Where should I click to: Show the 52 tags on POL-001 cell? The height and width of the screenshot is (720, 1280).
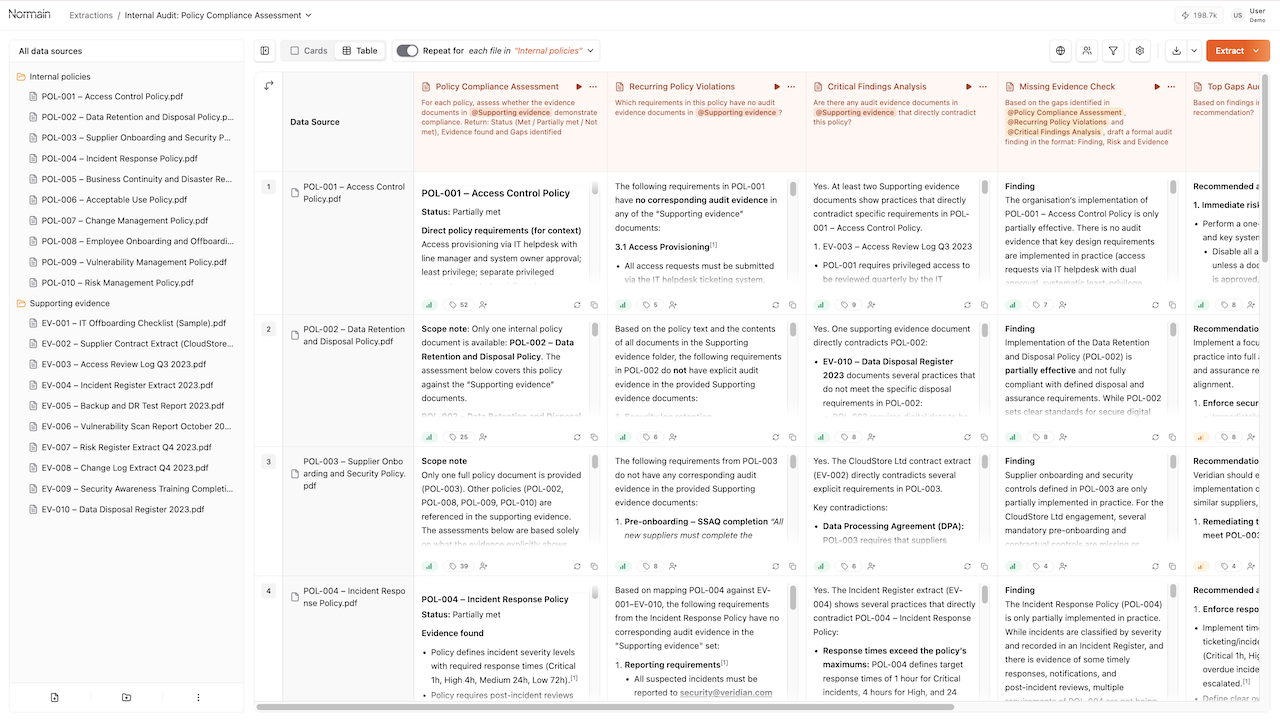458,305
